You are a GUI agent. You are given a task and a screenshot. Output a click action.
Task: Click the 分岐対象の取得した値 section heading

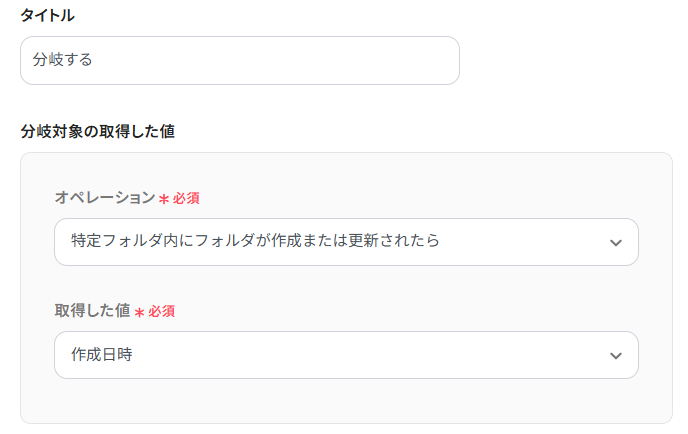98,131
